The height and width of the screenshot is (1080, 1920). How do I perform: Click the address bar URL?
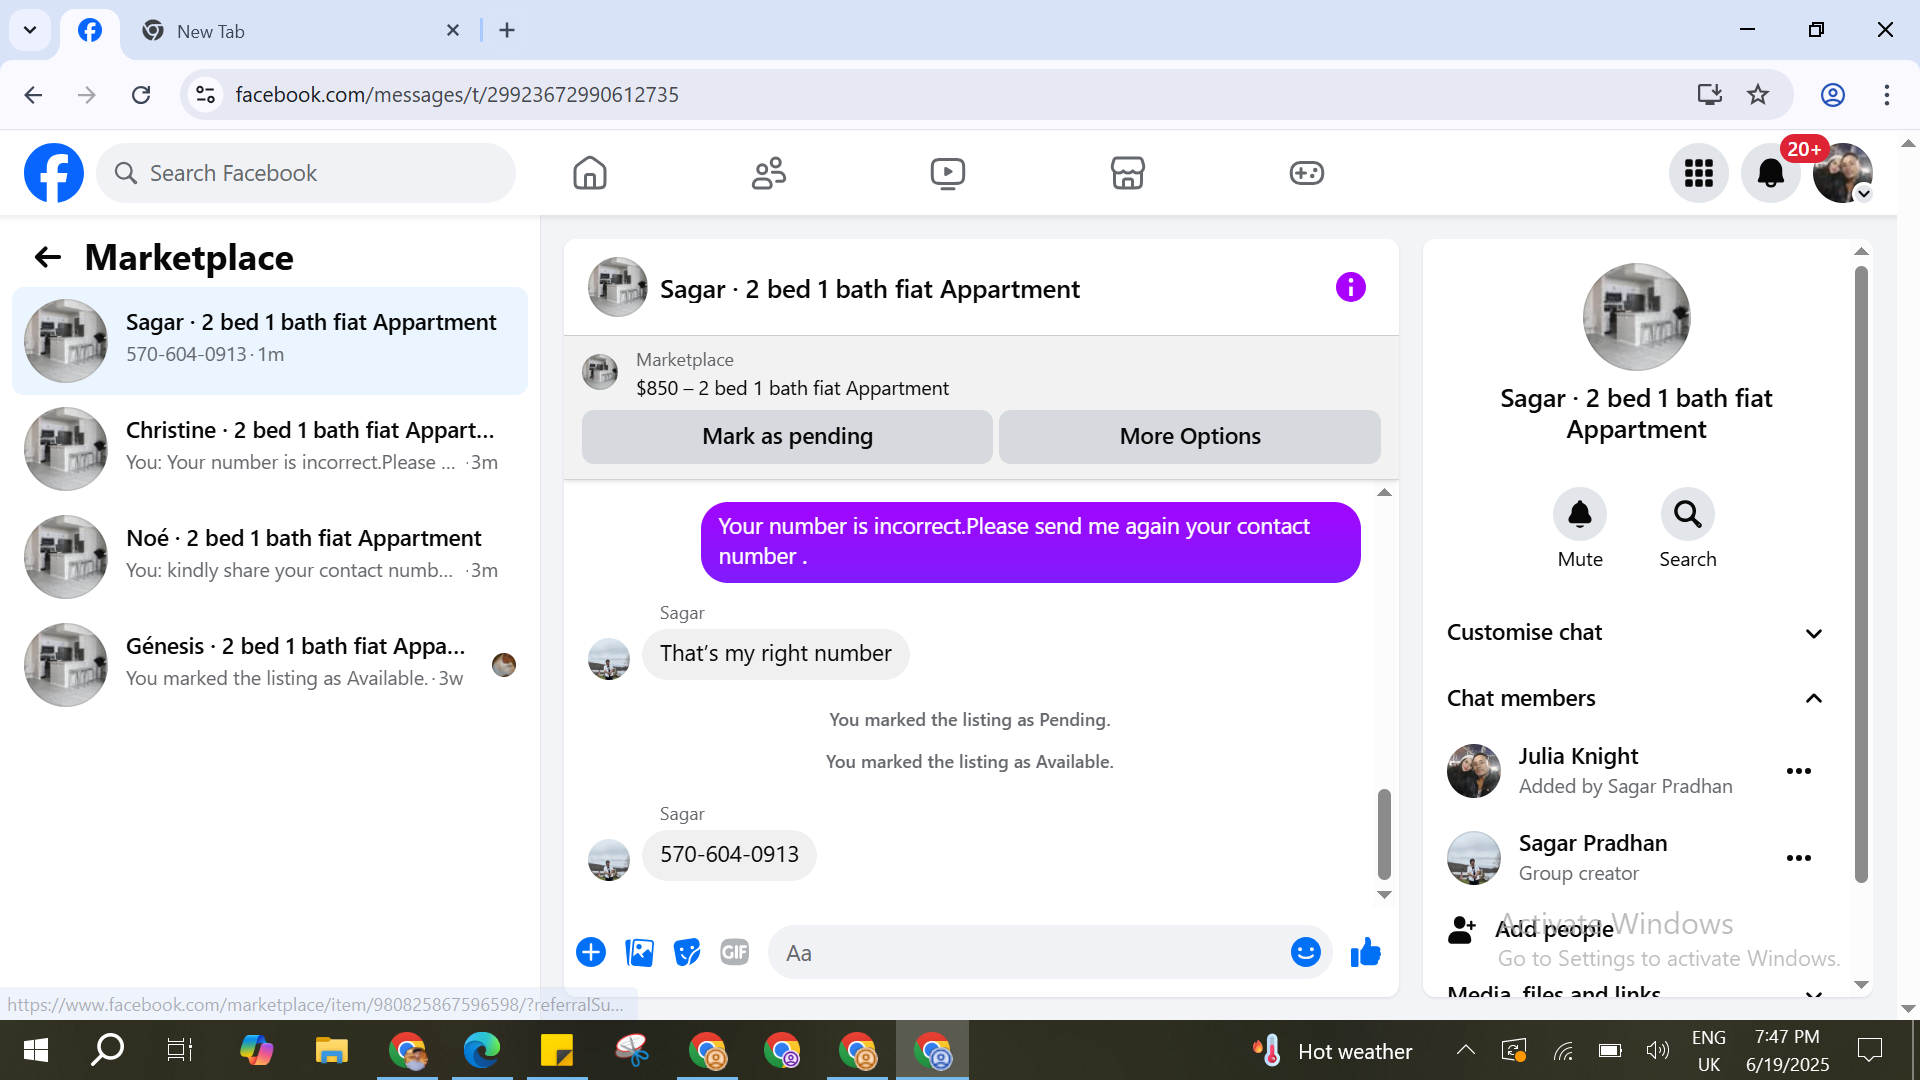coord(457,95)
